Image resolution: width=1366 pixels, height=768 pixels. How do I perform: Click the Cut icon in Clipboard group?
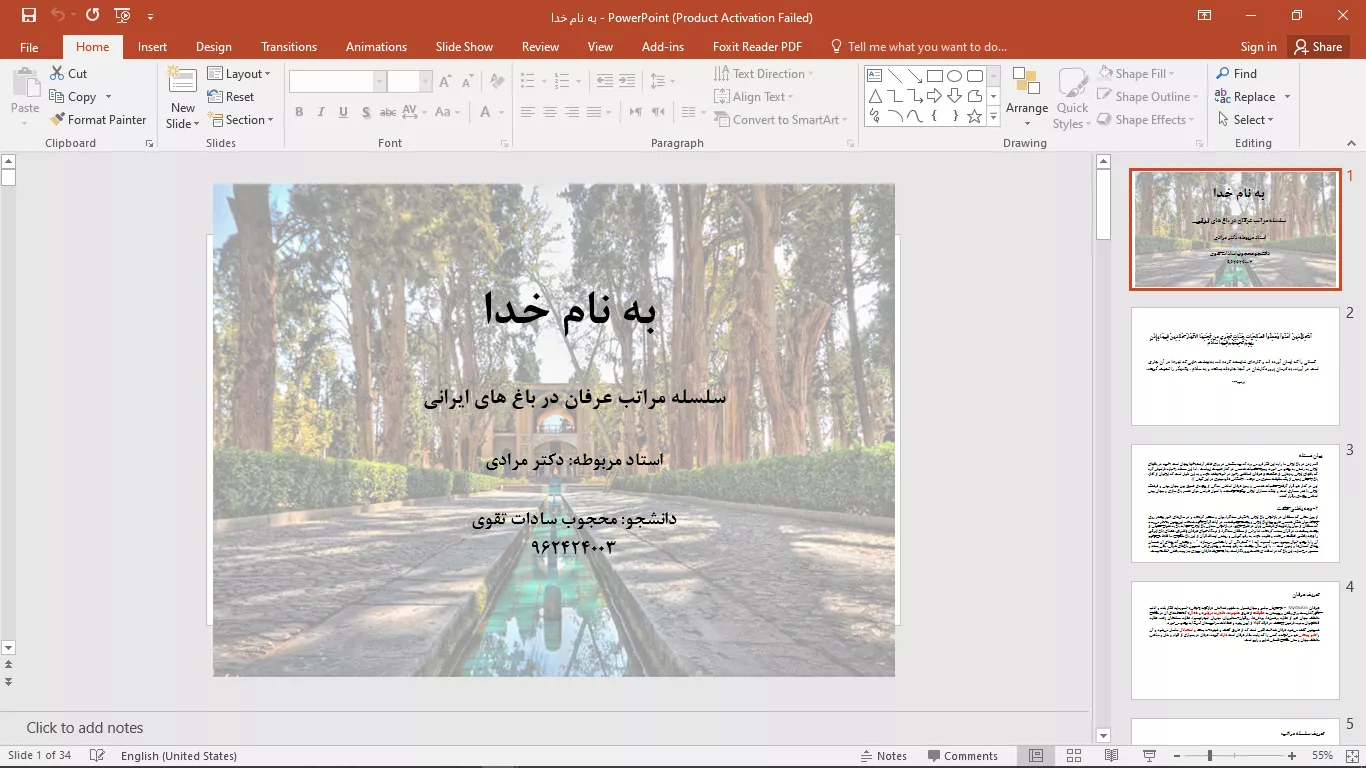click(57, 74)
